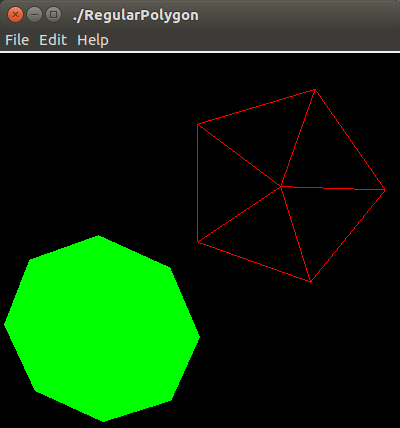Select the center point of the red pentagon

[281, 186]
